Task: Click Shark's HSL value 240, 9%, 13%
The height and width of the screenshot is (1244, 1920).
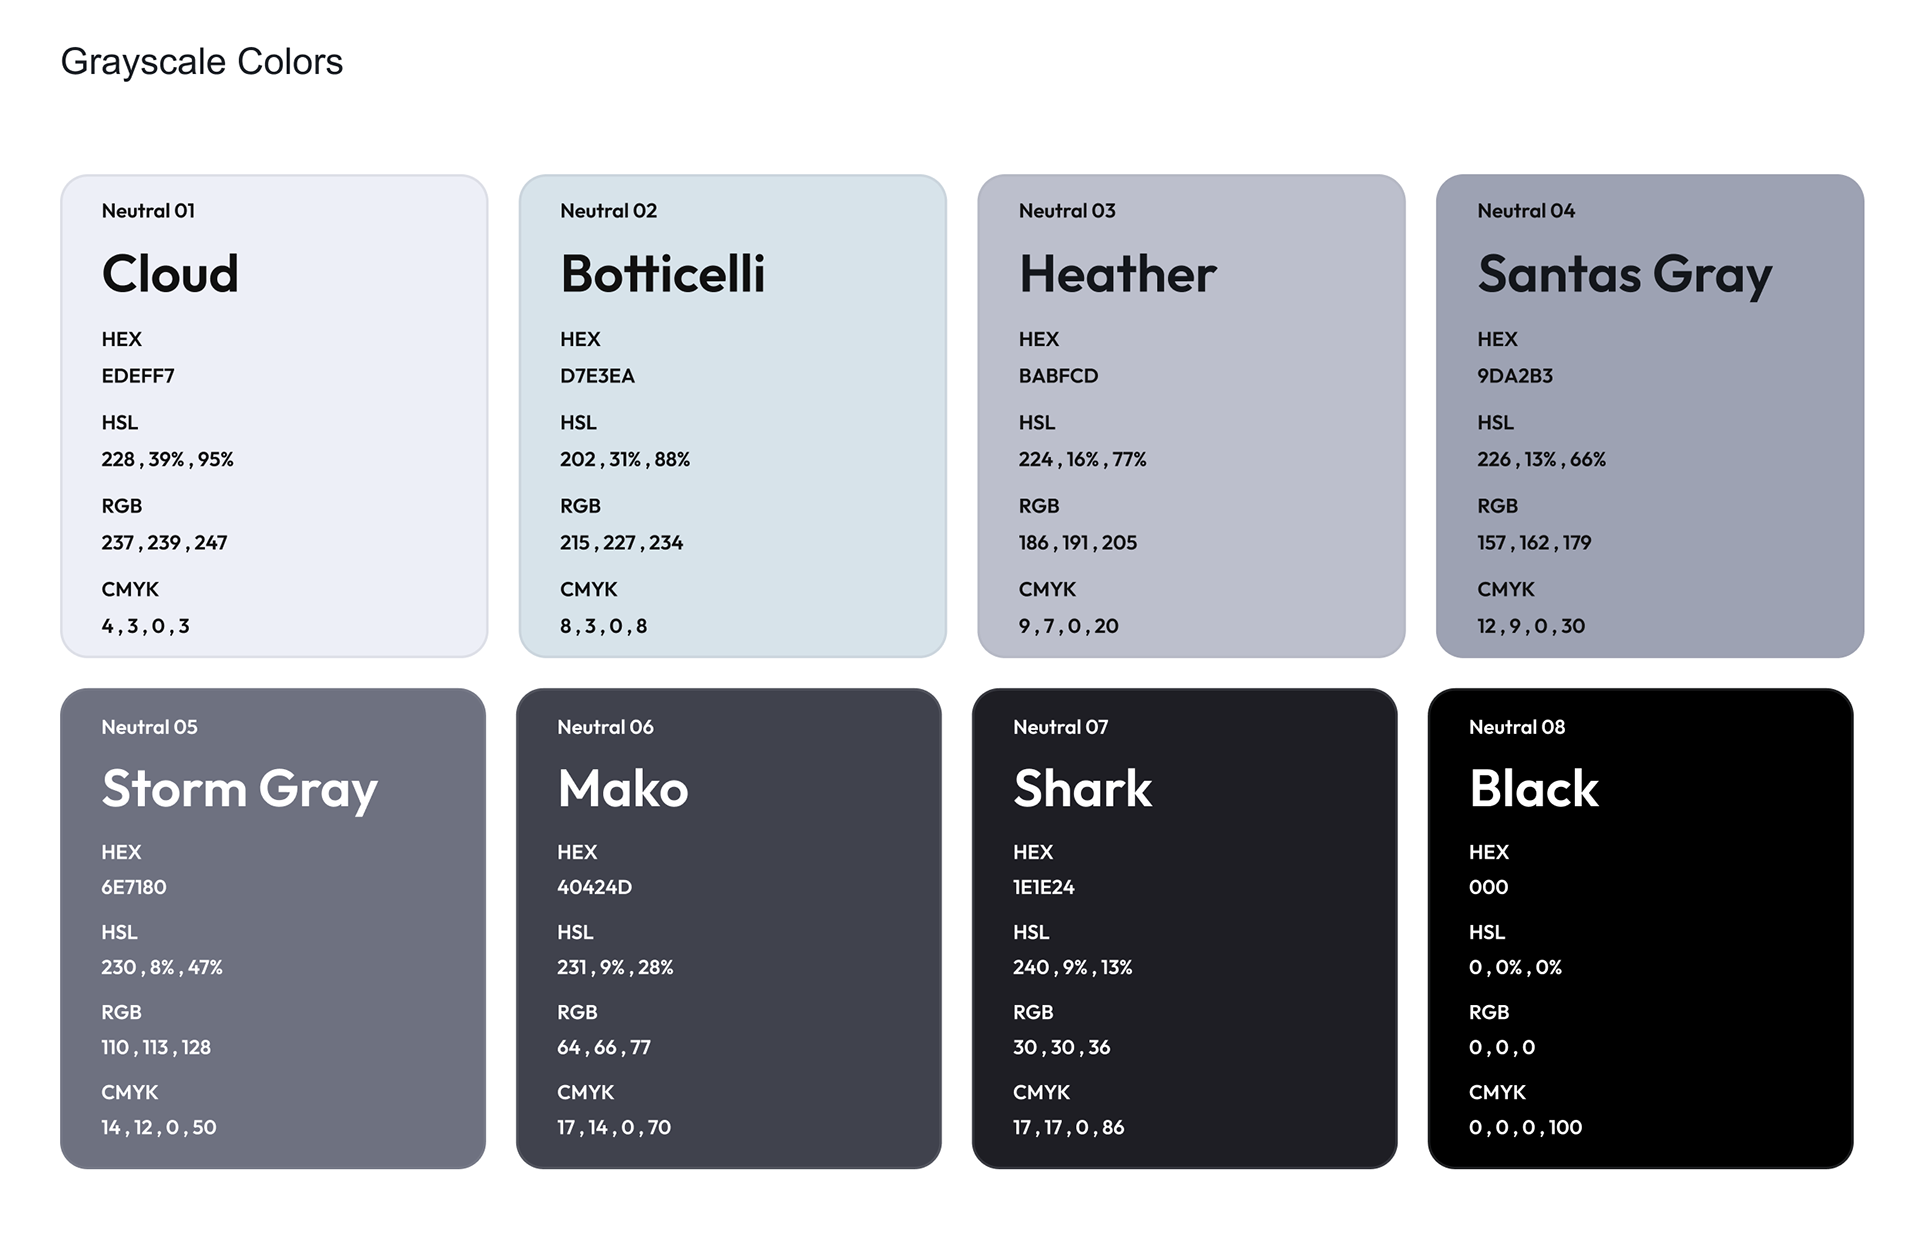Action: 1072,967
